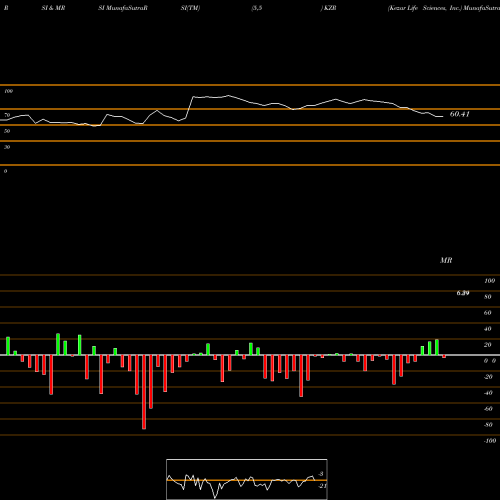Click the -20 label on MR axis
Image resolution: width=500 pixels, height=500 pixels.
488,377
